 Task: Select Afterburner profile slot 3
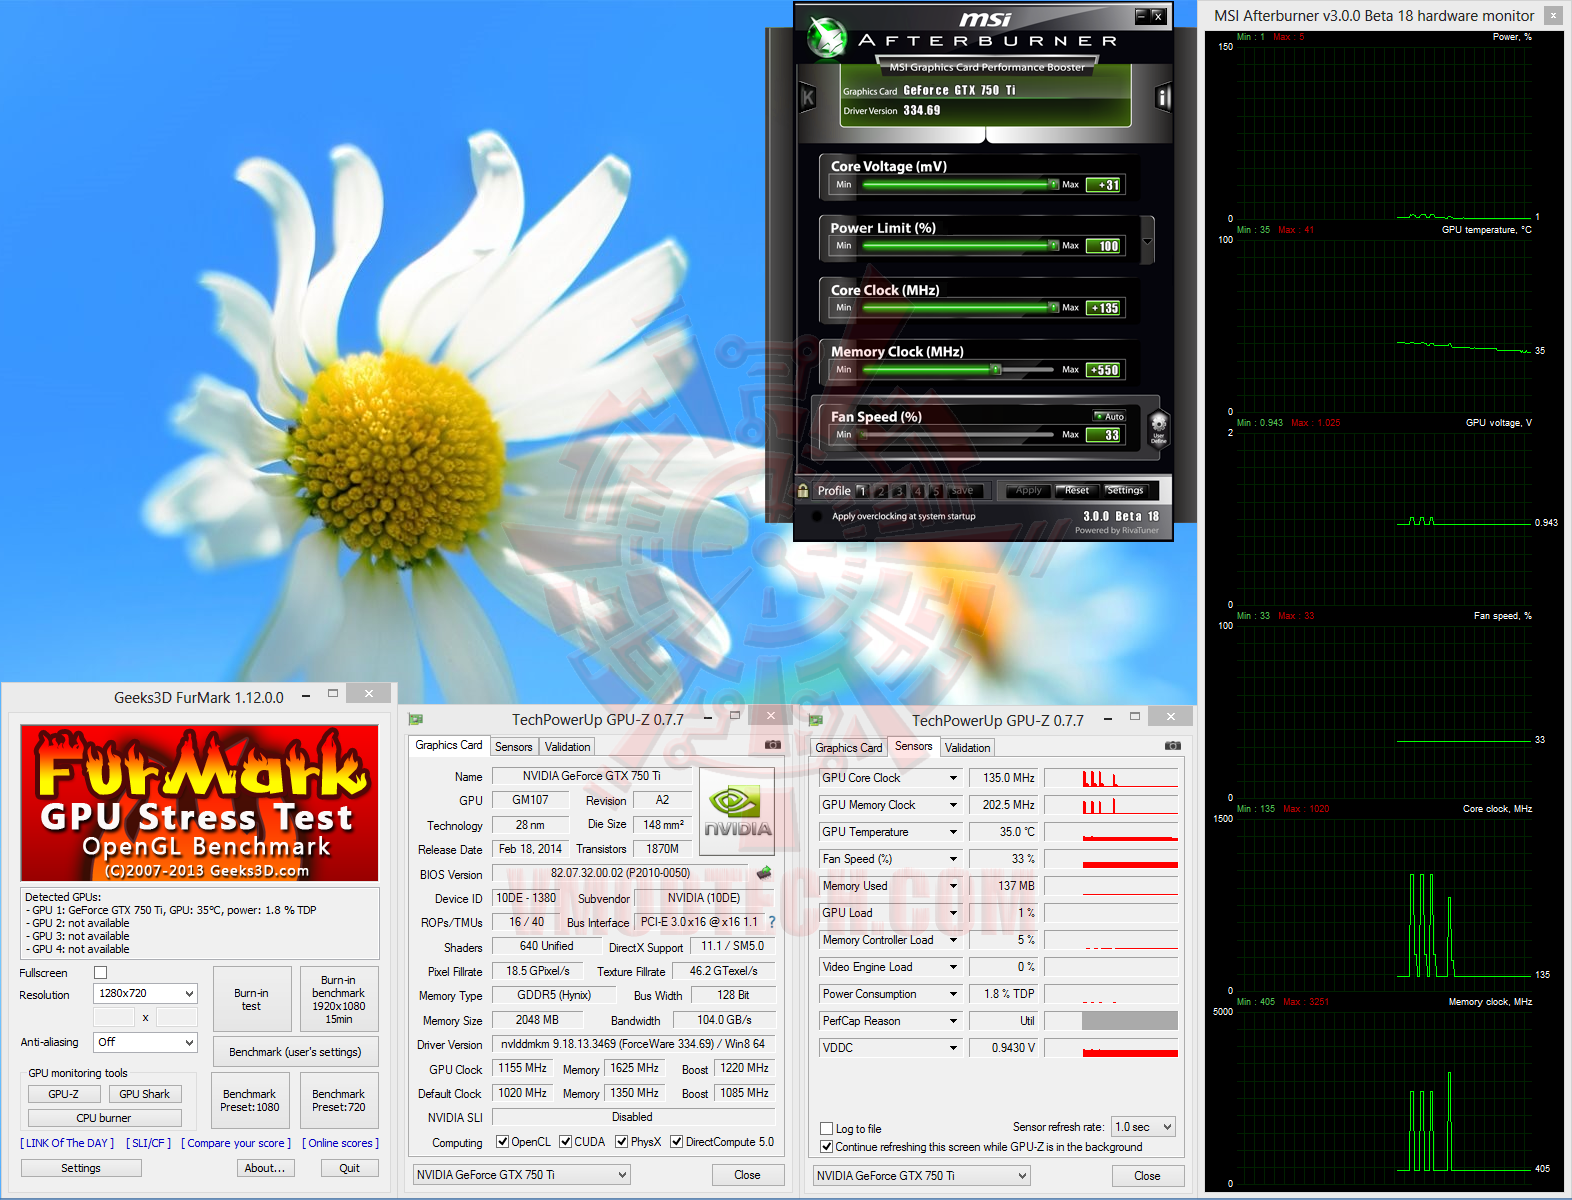[x=899, y=491]
